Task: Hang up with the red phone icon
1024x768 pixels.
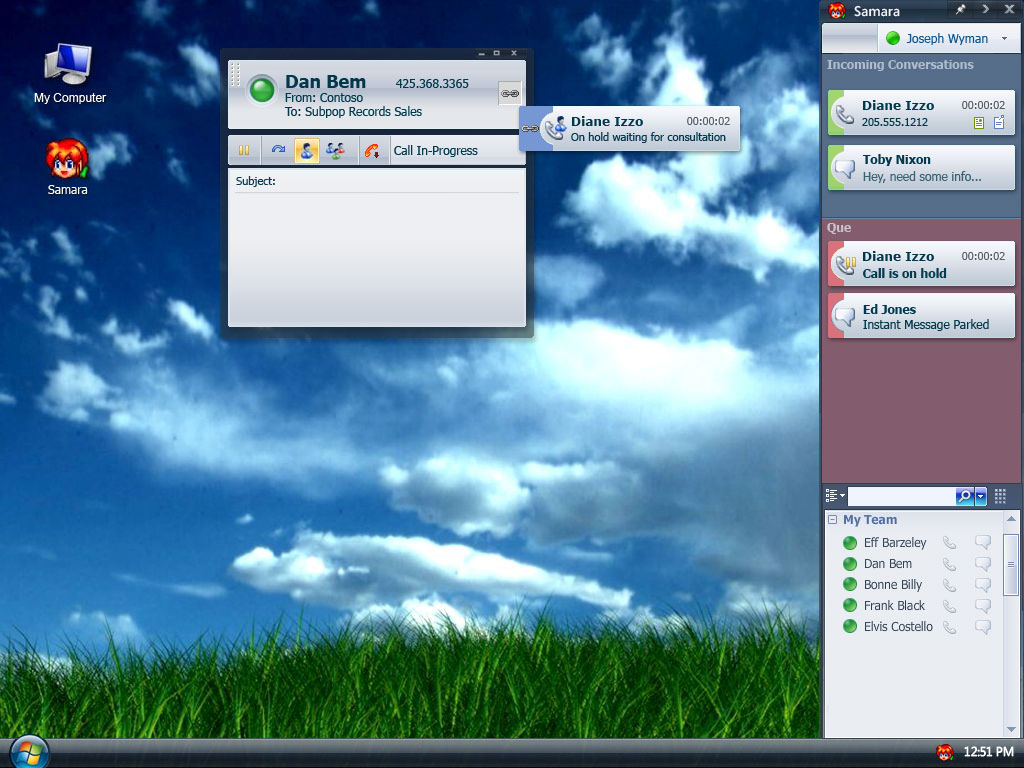Action: (372, 151)
